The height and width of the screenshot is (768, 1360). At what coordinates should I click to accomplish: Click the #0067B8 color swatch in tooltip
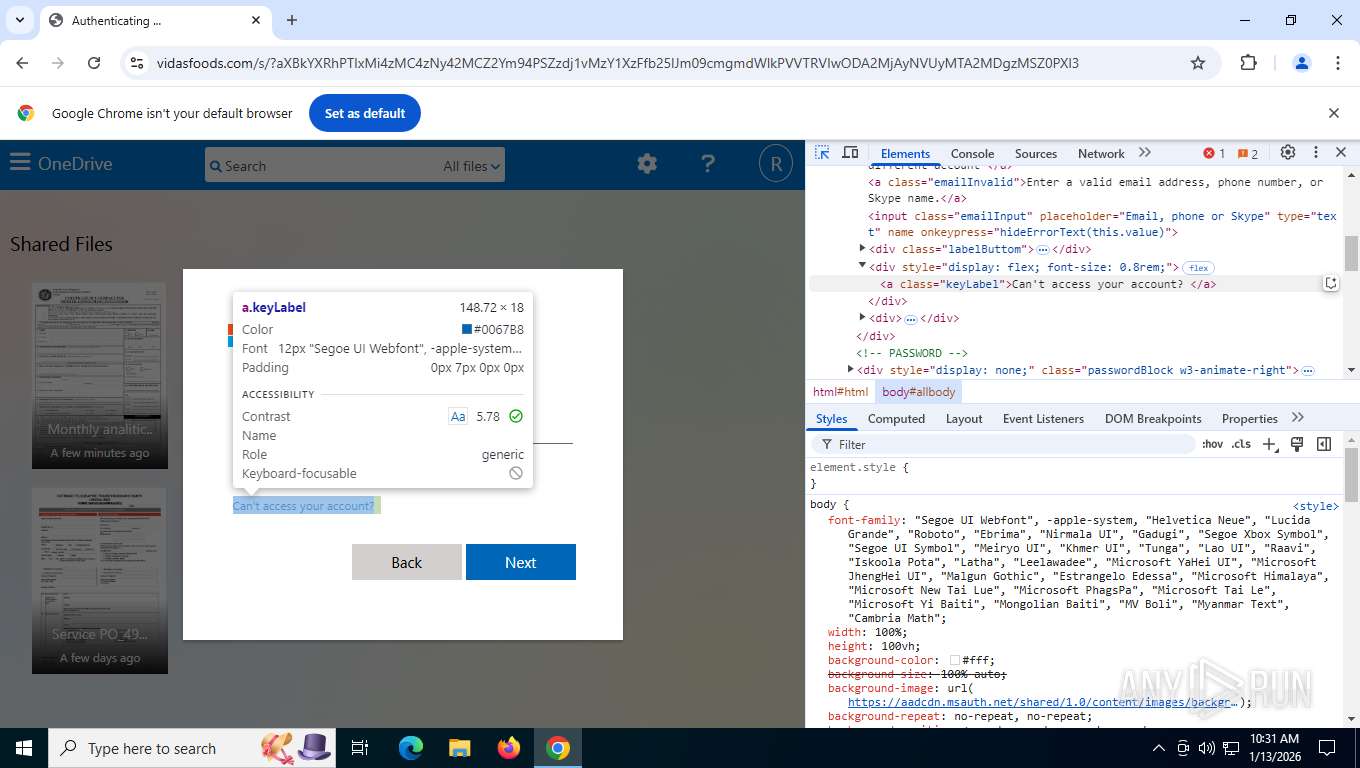tap(467, 330)
